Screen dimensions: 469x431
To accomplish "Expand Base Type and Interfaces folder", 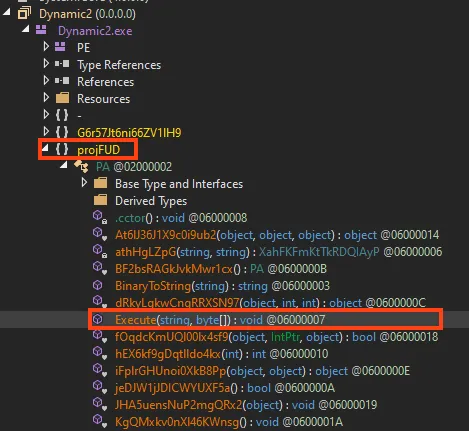I will (84, 183).
